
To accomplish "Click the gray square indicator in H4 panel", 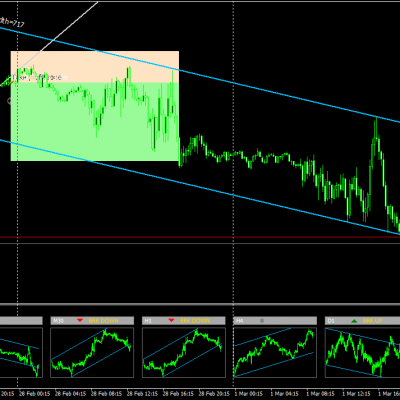I will click(262, 321).
